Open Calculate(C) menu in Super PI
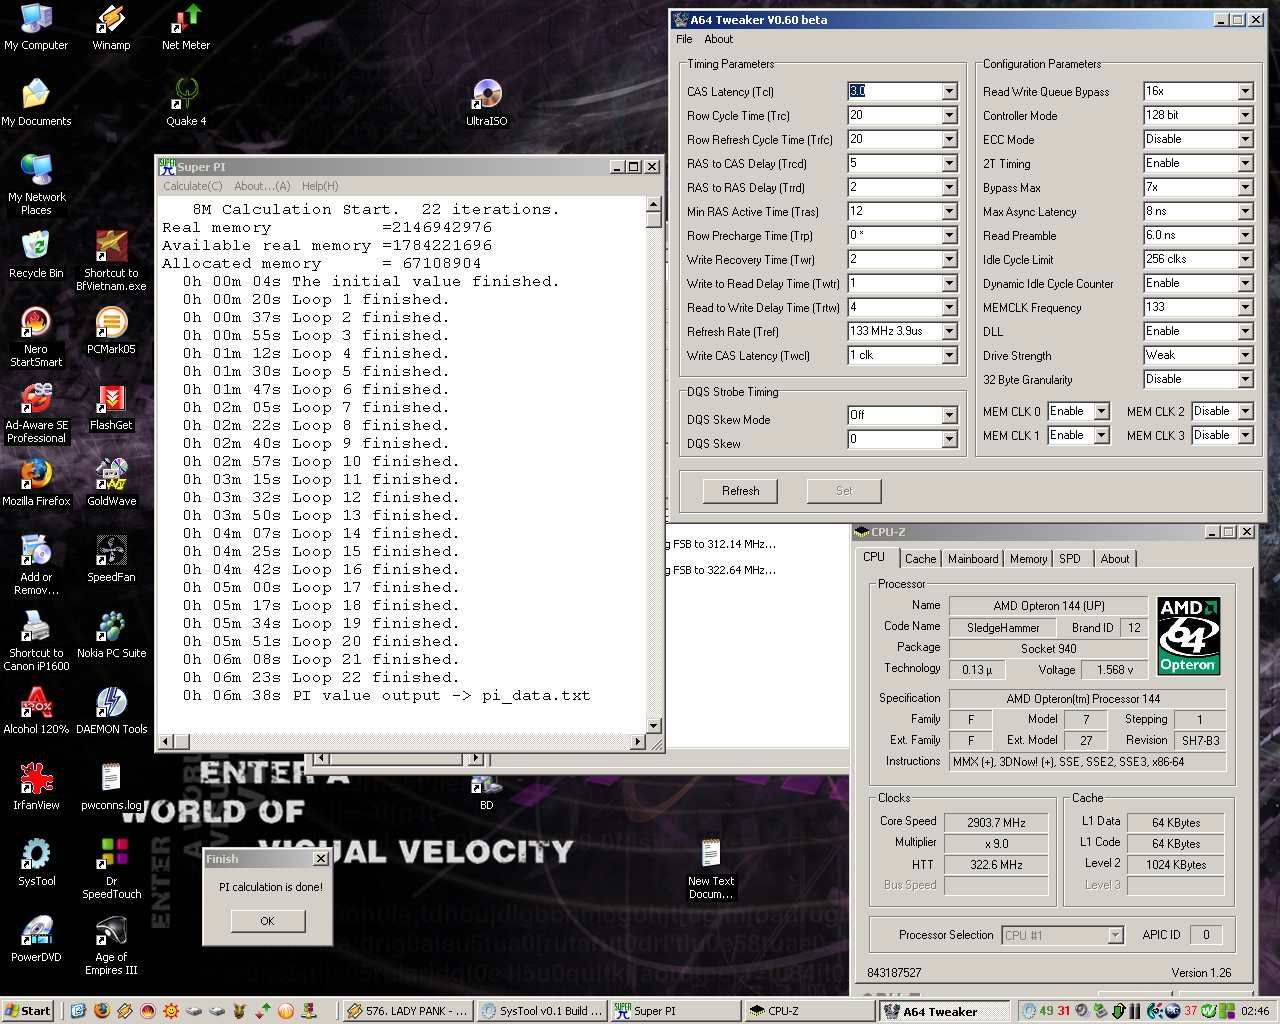 tap(193, 186)
